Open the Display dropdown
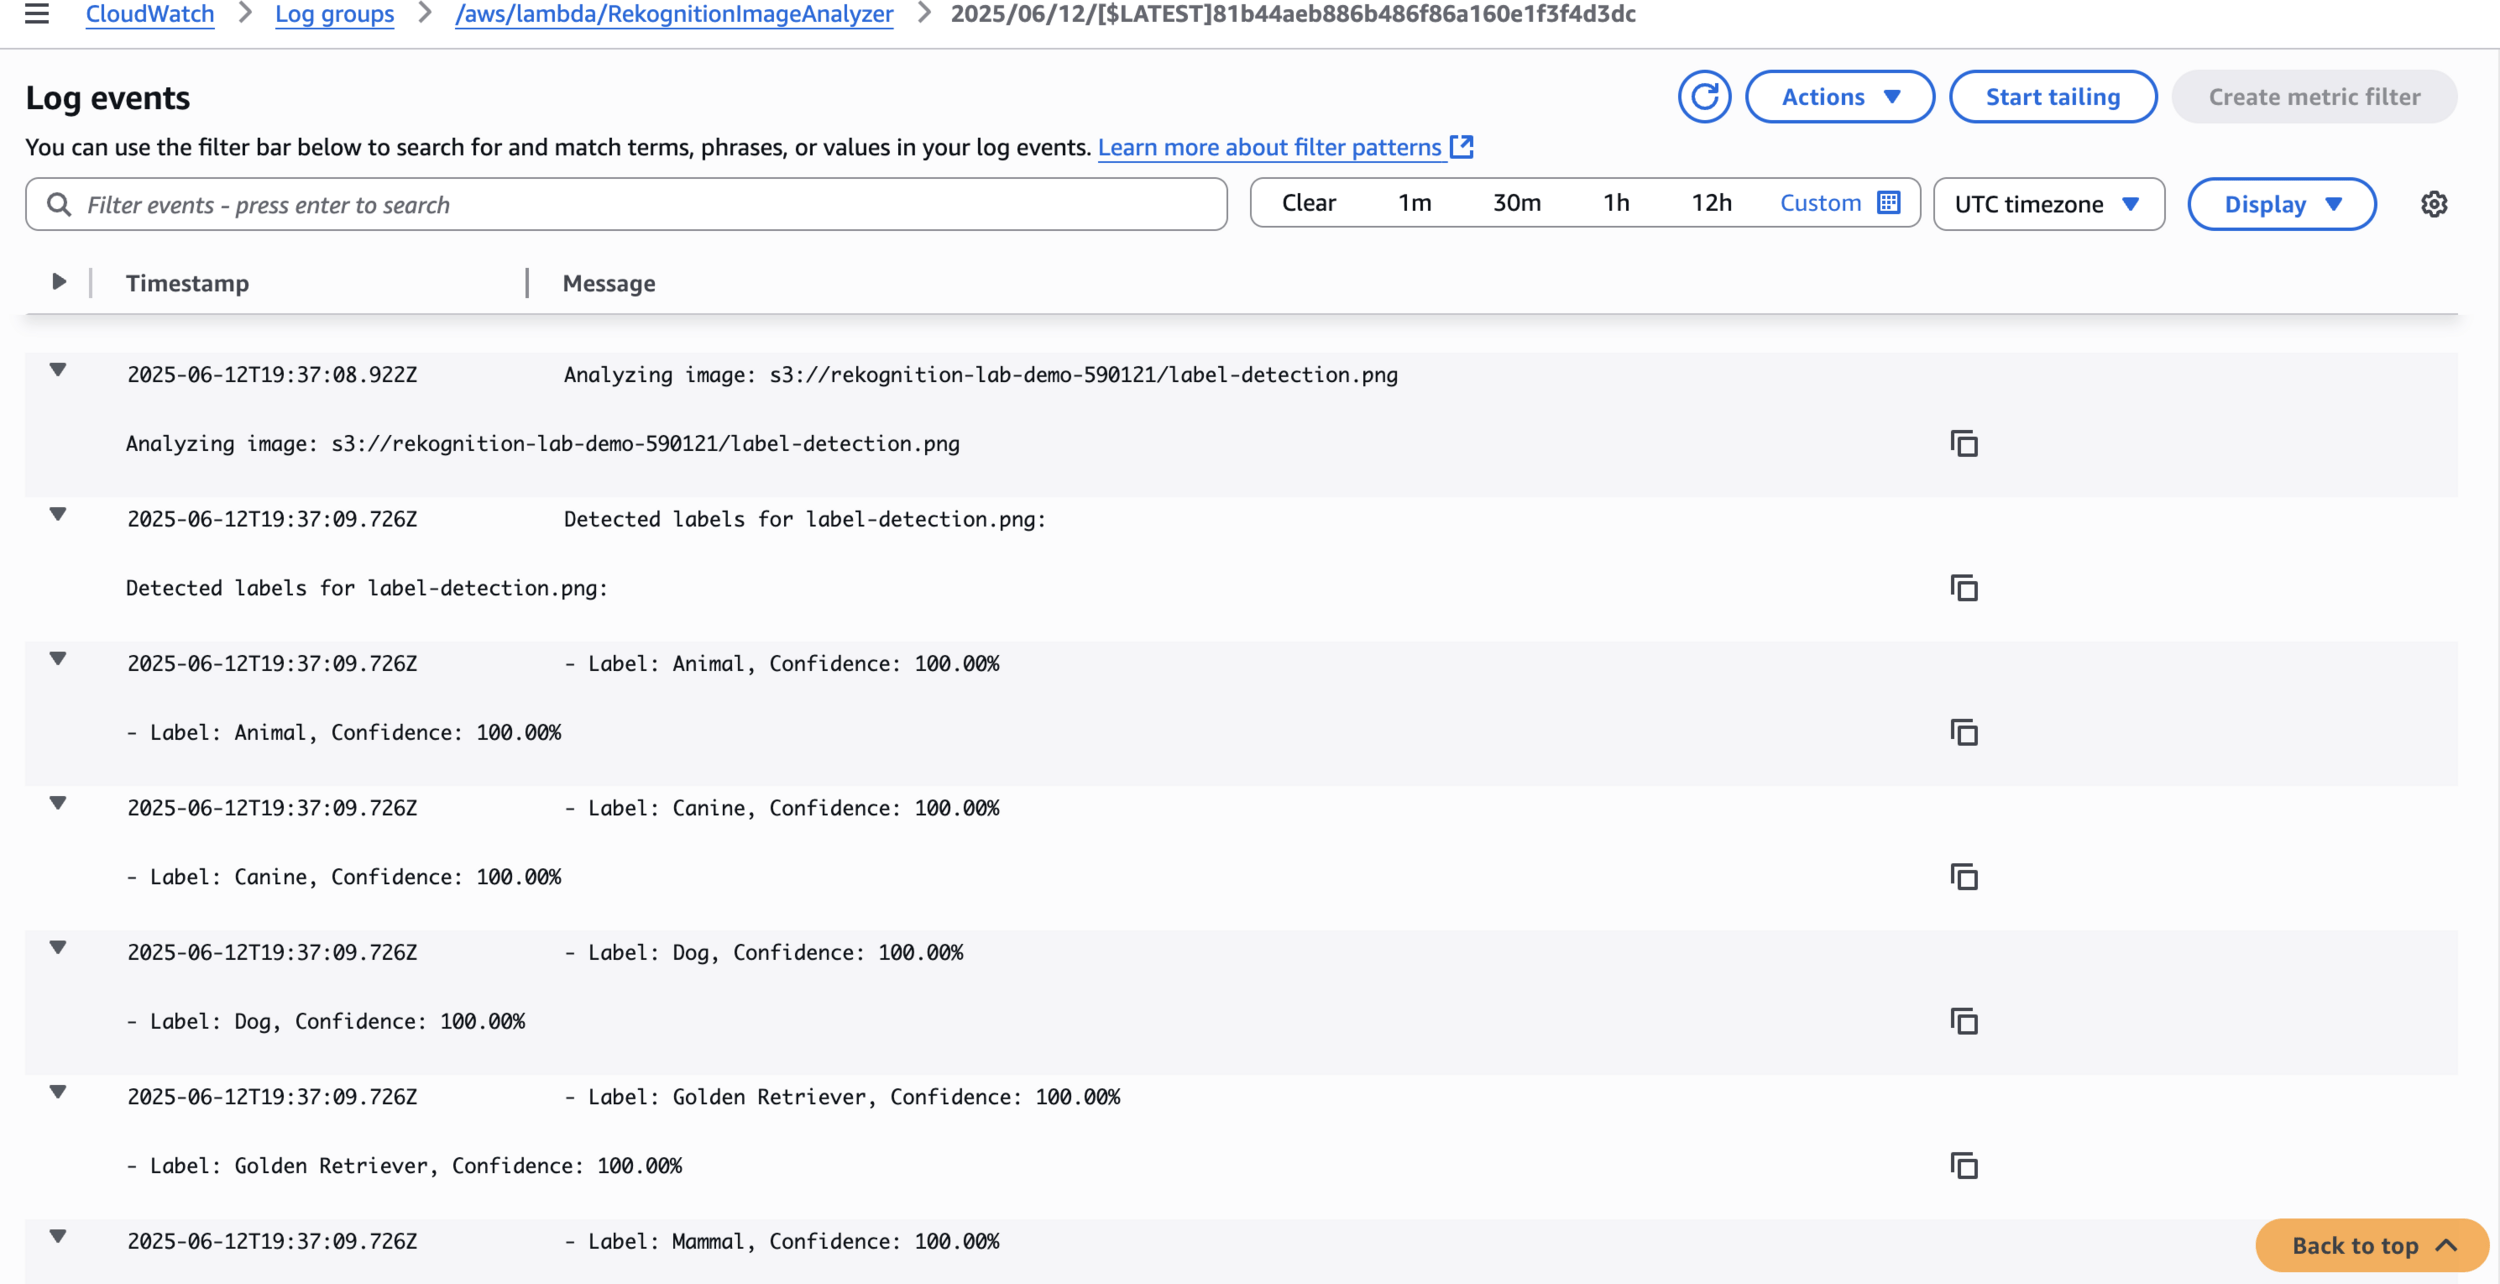 pyautogui.click(x=2281, y=205)
